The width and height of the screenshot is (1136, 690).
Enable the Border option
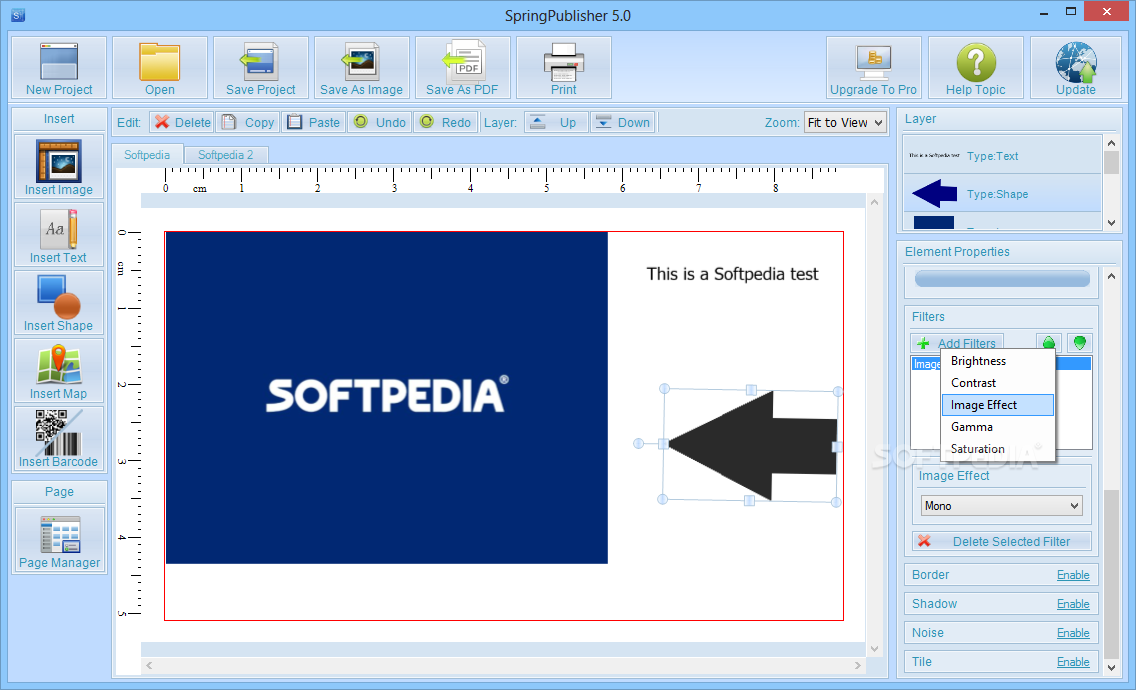[1073, 575]
